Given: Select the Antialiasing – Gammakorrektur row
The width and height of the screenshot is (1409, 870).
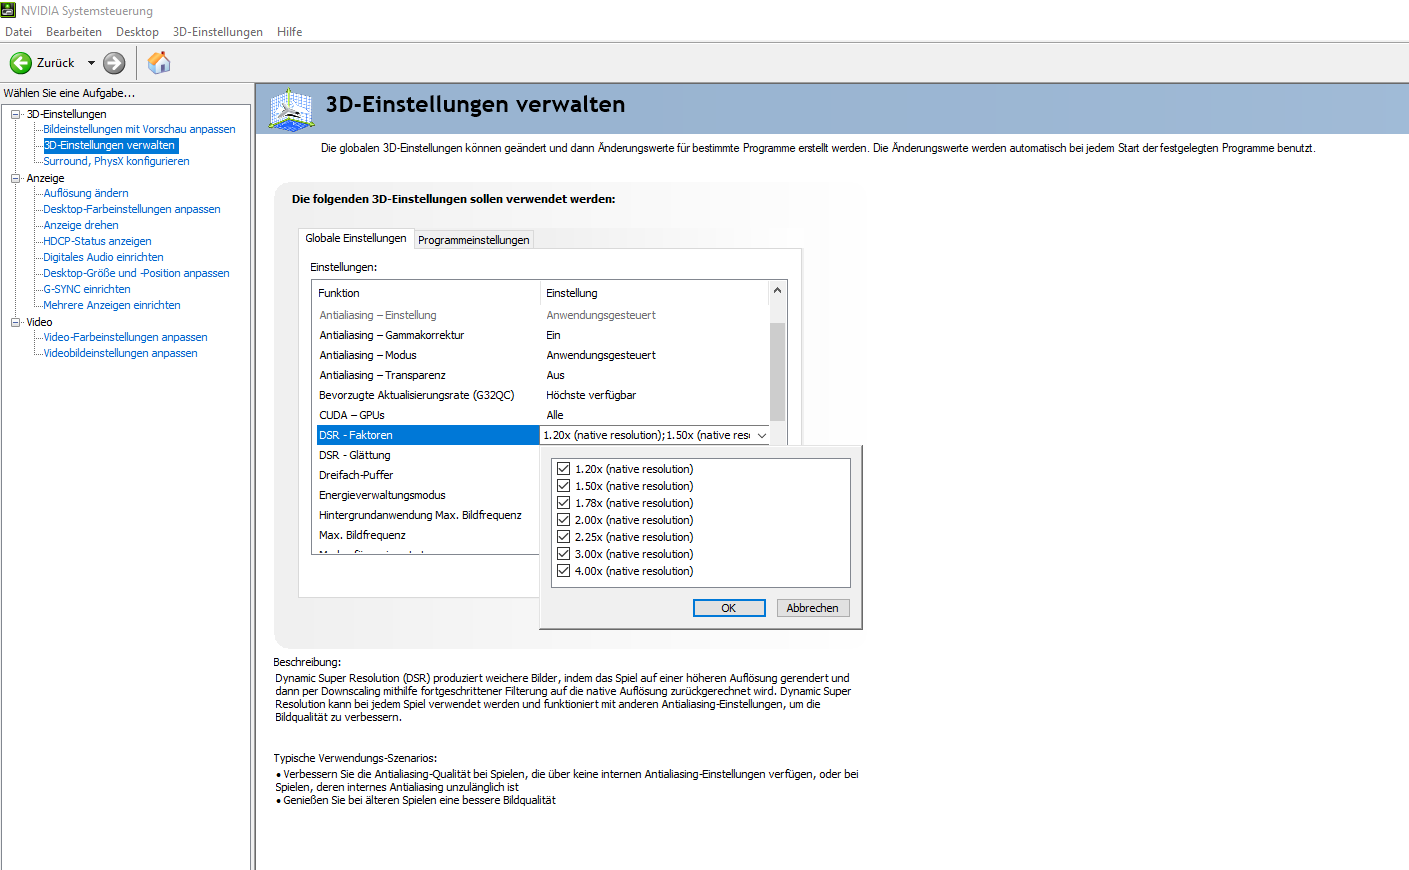Looking at the screenshot, I should [541, 335].
